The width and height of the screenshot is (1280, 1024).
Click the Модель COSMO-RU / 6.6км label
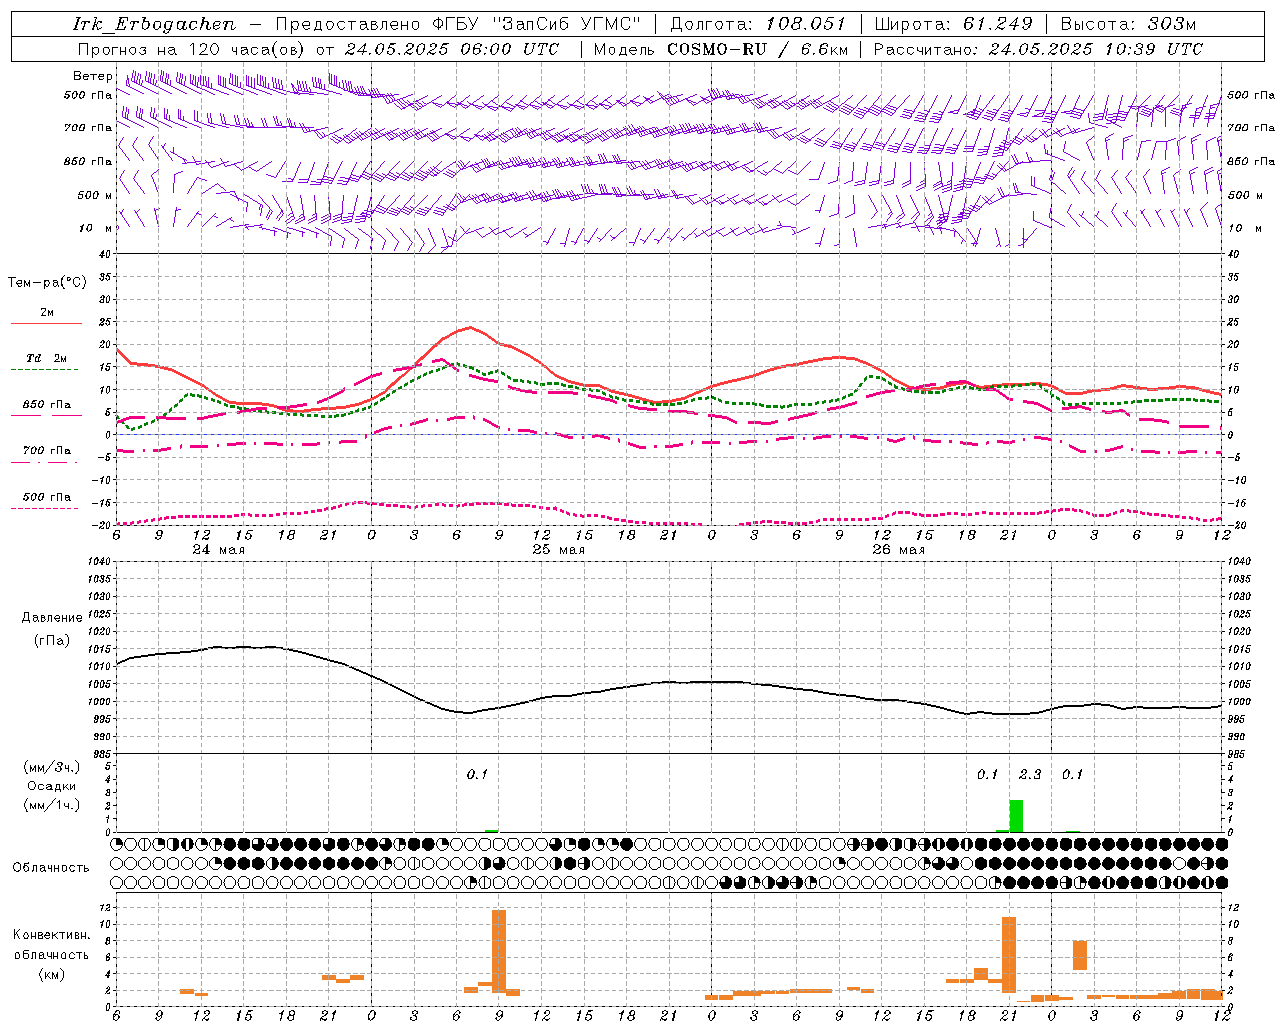[x=721, y=48]
